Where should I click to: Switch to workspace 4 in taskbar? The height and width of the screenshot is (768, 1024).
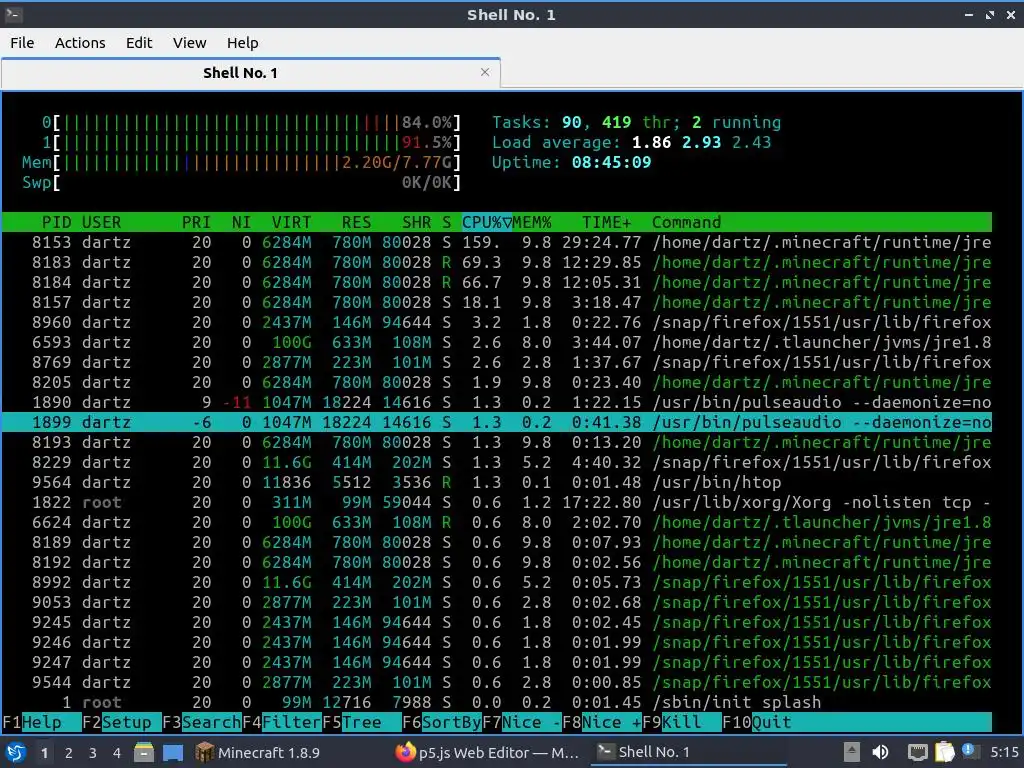[x=117, y=753]
